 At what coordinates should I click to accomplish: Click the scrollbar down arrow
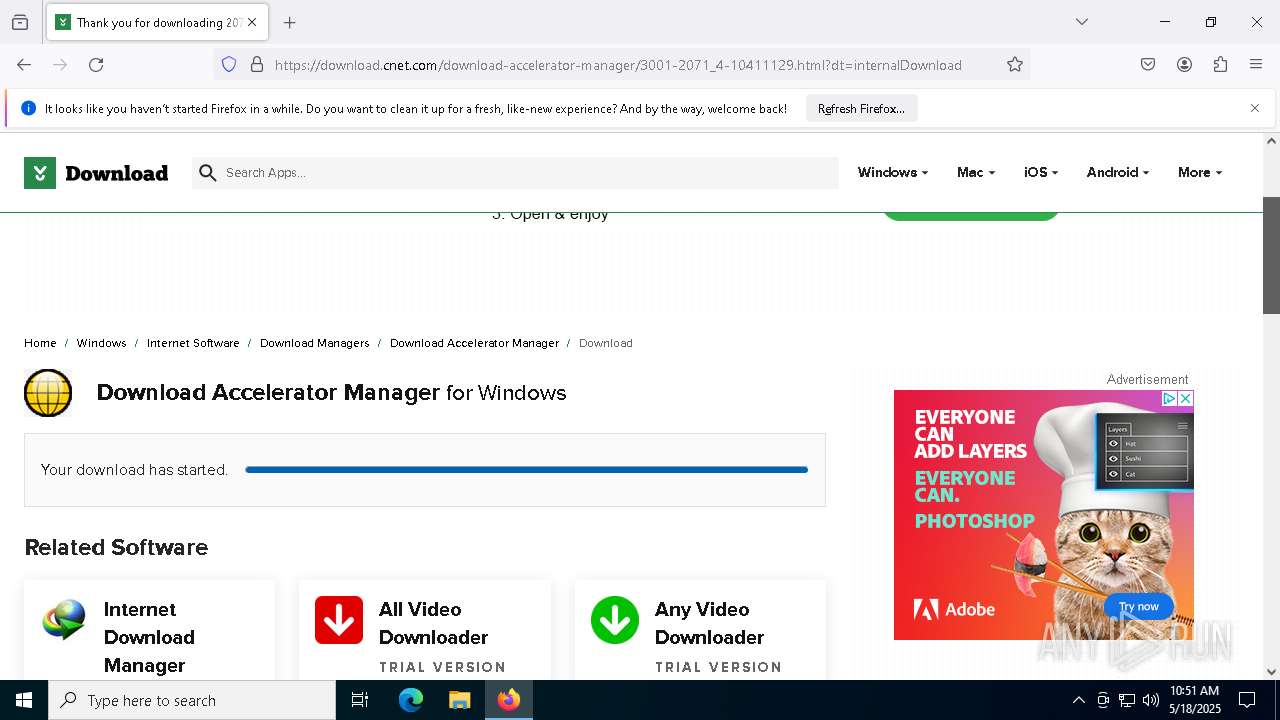[x=1271, y=672]
